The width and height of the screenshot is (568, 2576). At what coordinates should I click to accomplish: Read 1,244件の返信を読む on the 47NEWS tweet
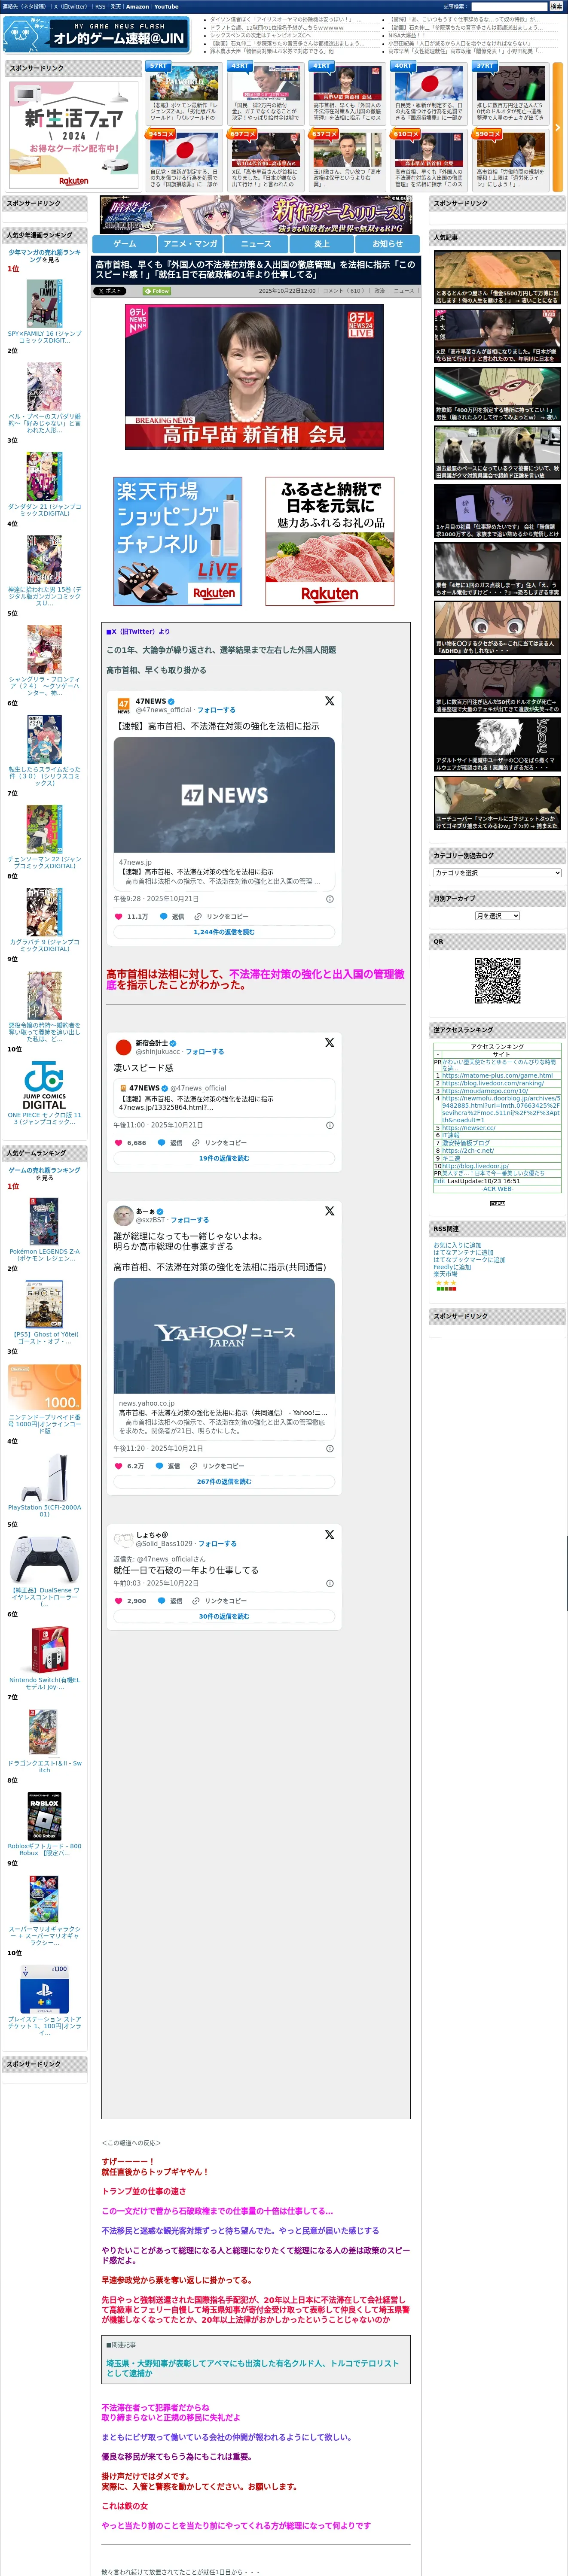pos(224,932)
